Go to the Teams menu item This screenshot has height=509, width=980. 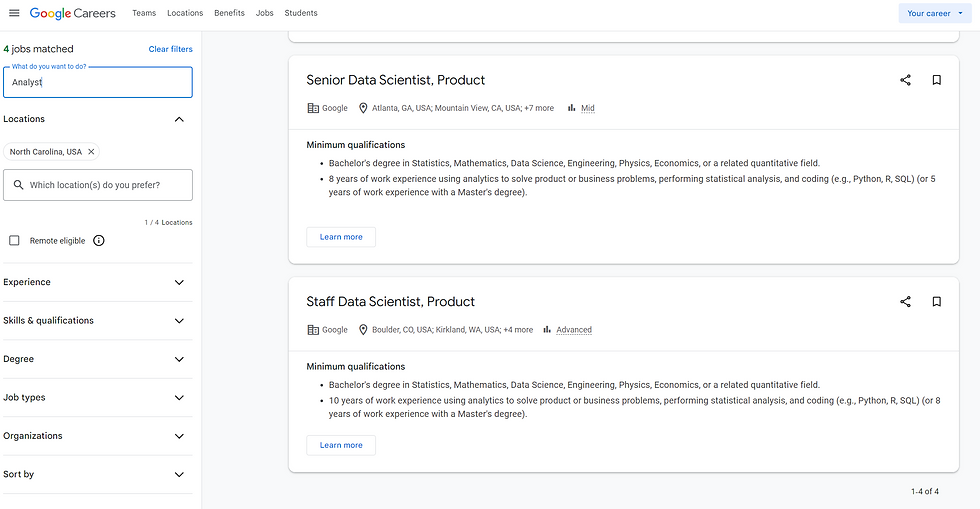(144, 13)
